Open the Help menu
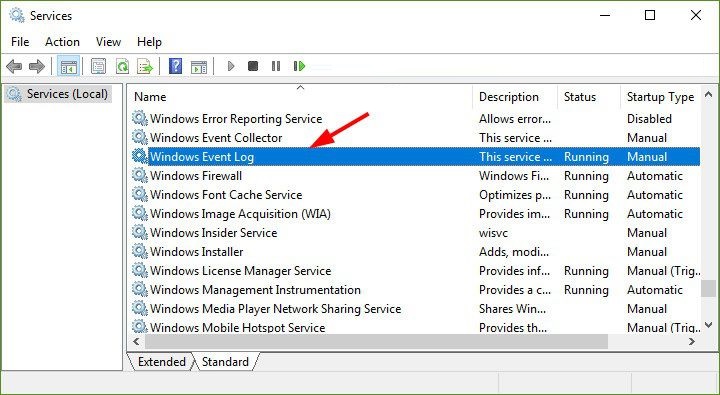 (x=149, y=42)
